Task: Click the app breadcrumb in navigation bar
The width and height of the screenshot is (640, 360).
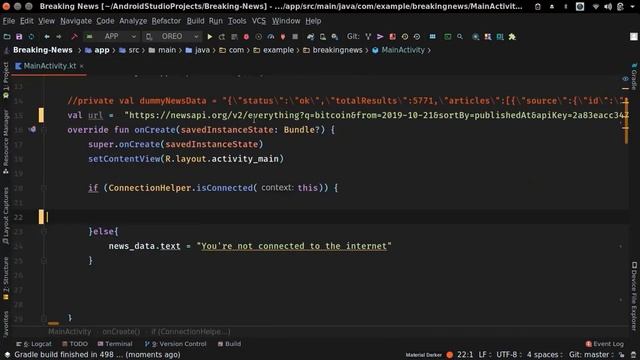Action: pos(97,50)
